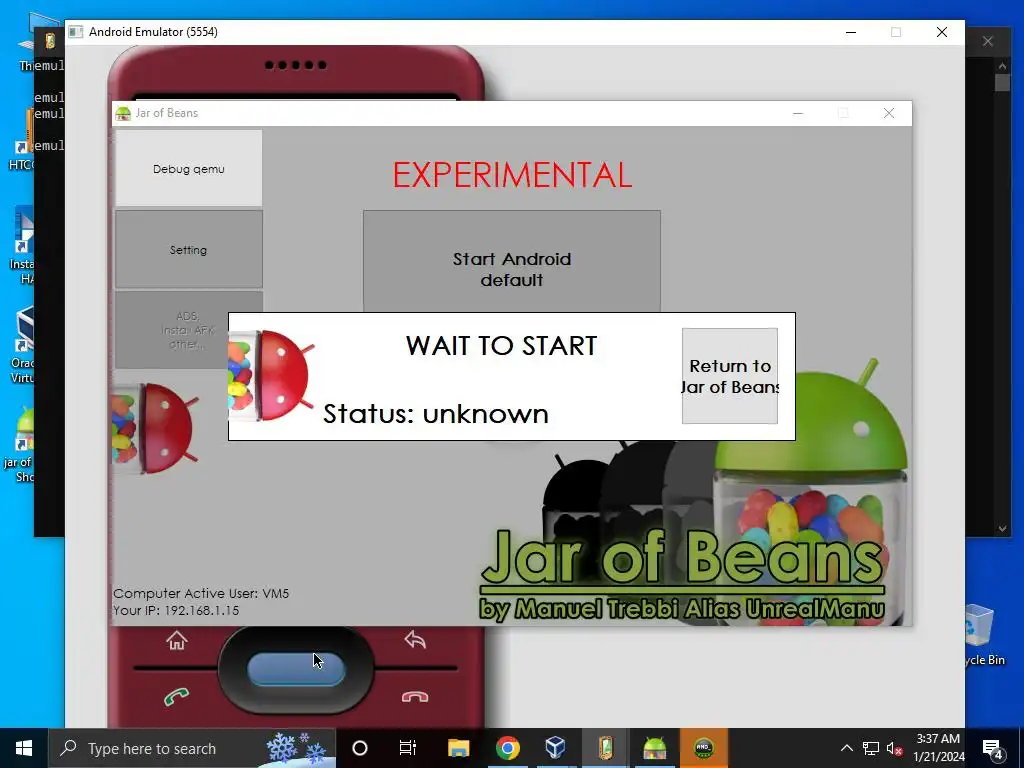Click the WAIT TO START heading
The height and width of the screenshot is (768, 1024).
[x=502, y=345]
